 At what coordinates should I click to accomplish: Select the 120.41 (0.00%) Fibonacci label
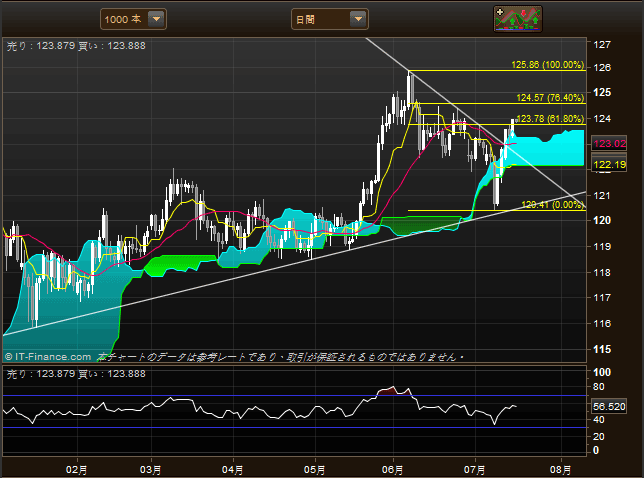(x=552, y=205)
